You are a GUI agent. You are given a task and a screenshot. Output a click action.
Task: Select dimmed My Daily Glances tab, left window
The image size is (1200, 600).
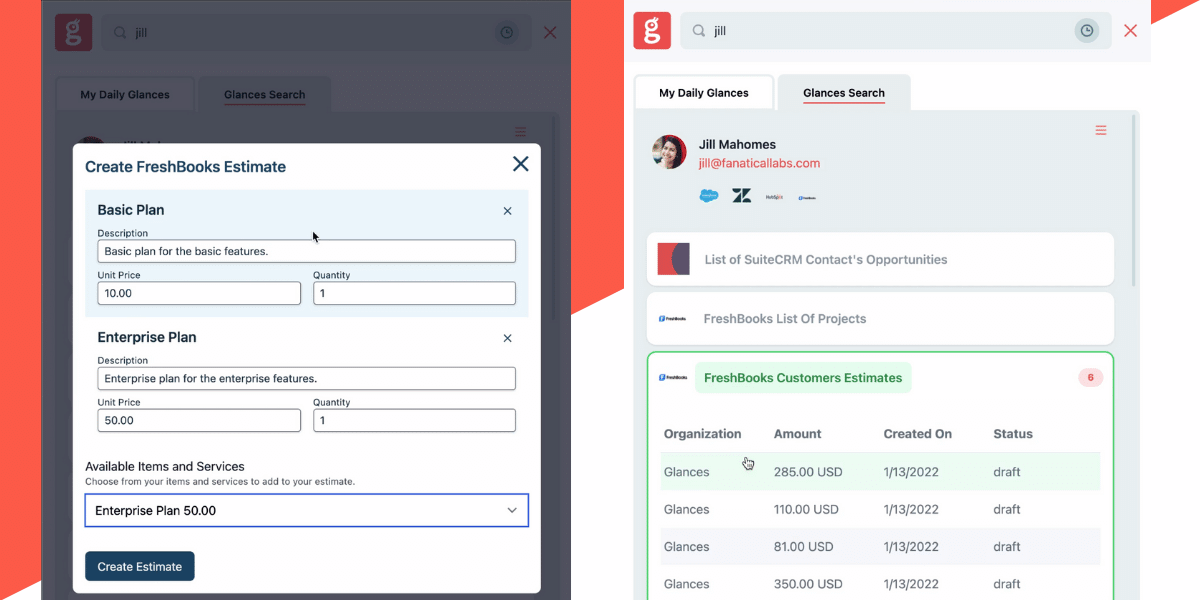(125, 95)
